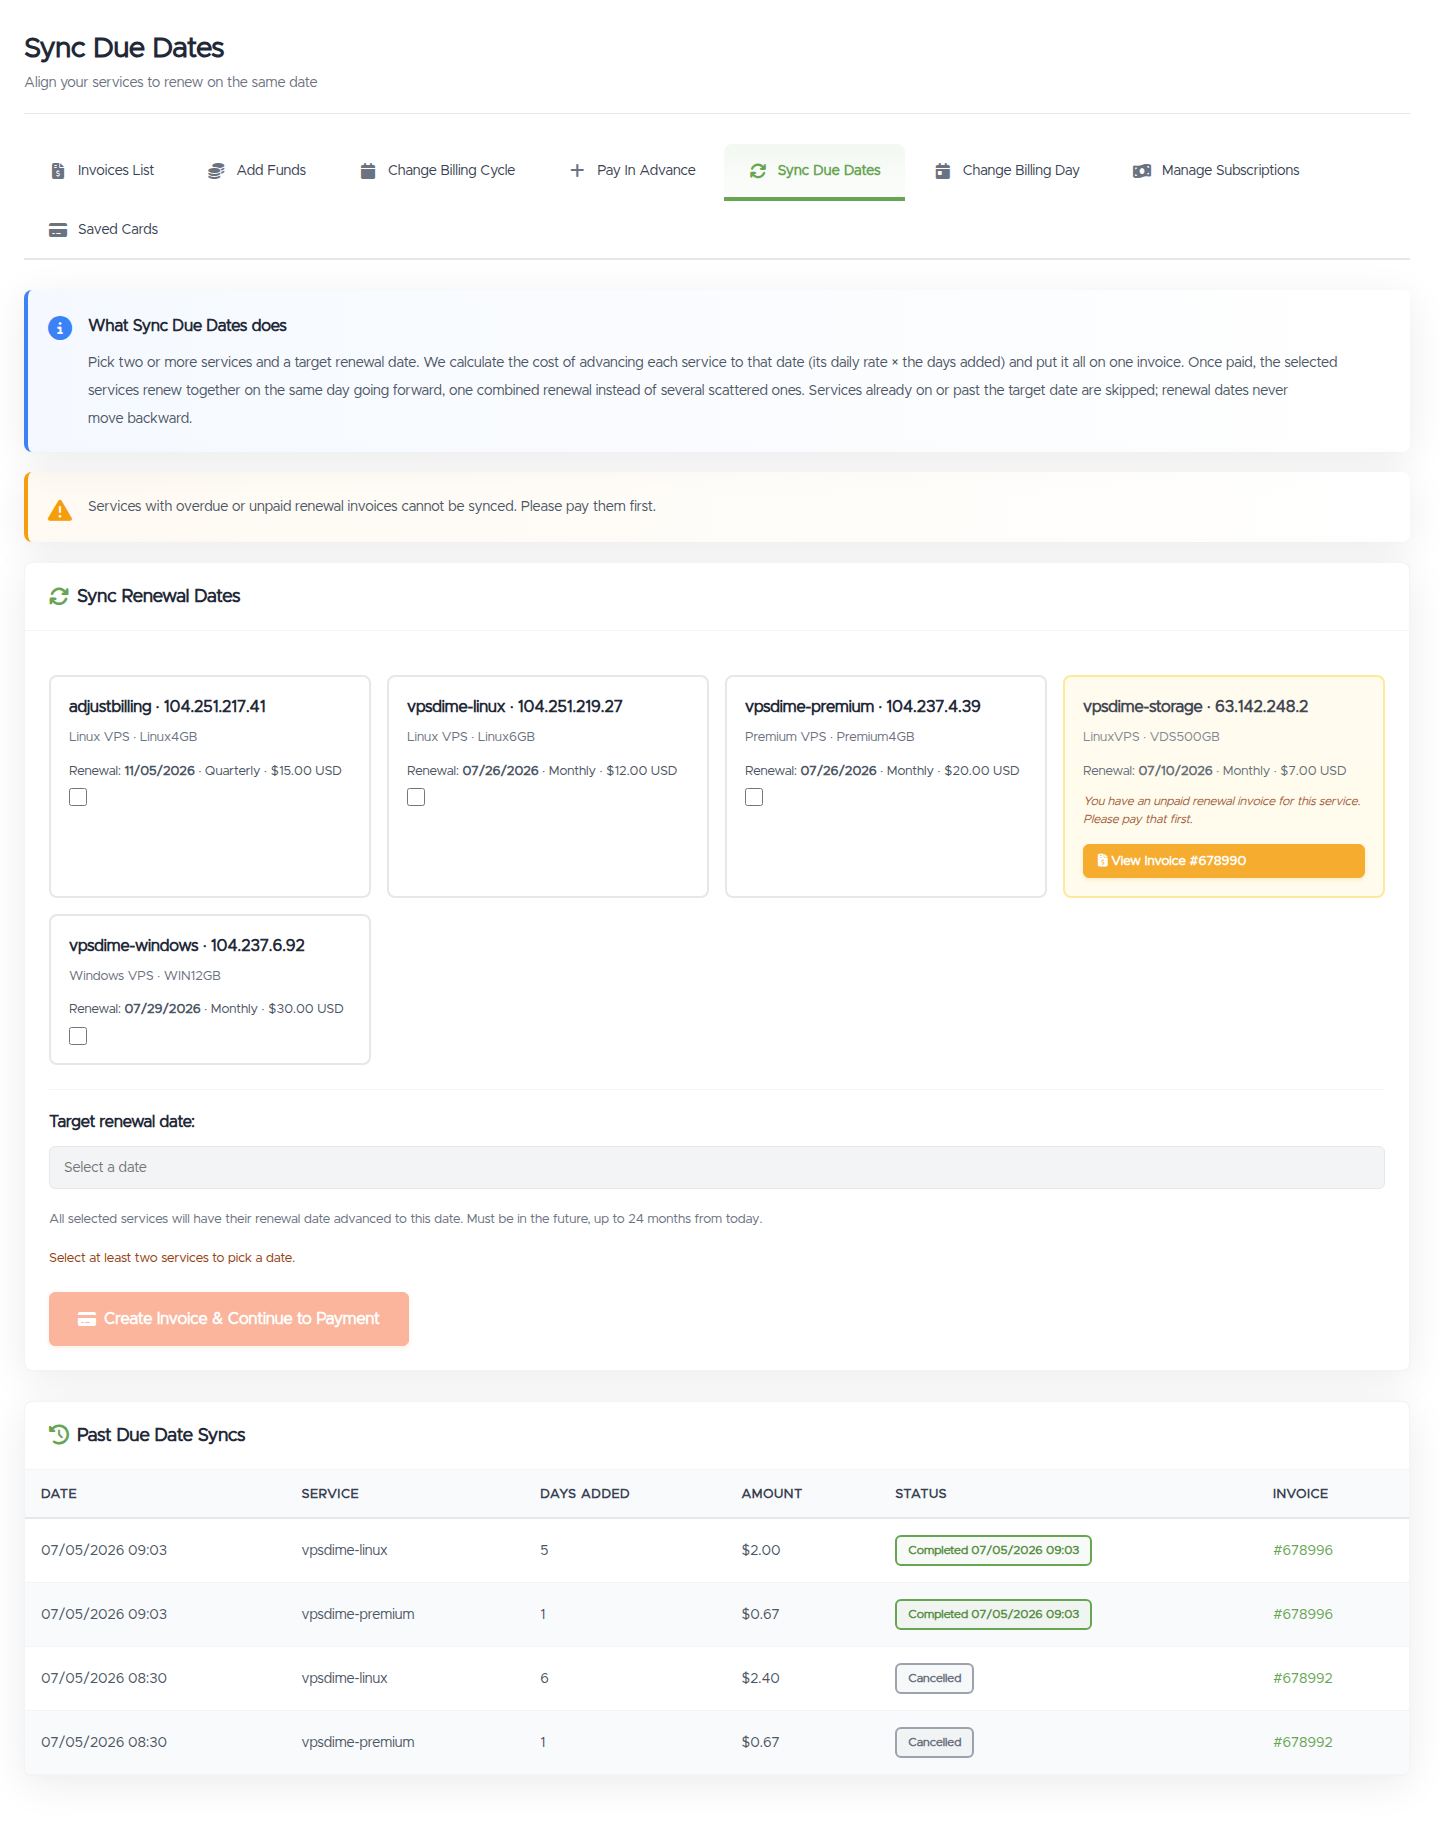This screenshot has width=1440, height=1844.
Task: Select the Sync Due Dates tab label
Action: (x=829, y=171)
